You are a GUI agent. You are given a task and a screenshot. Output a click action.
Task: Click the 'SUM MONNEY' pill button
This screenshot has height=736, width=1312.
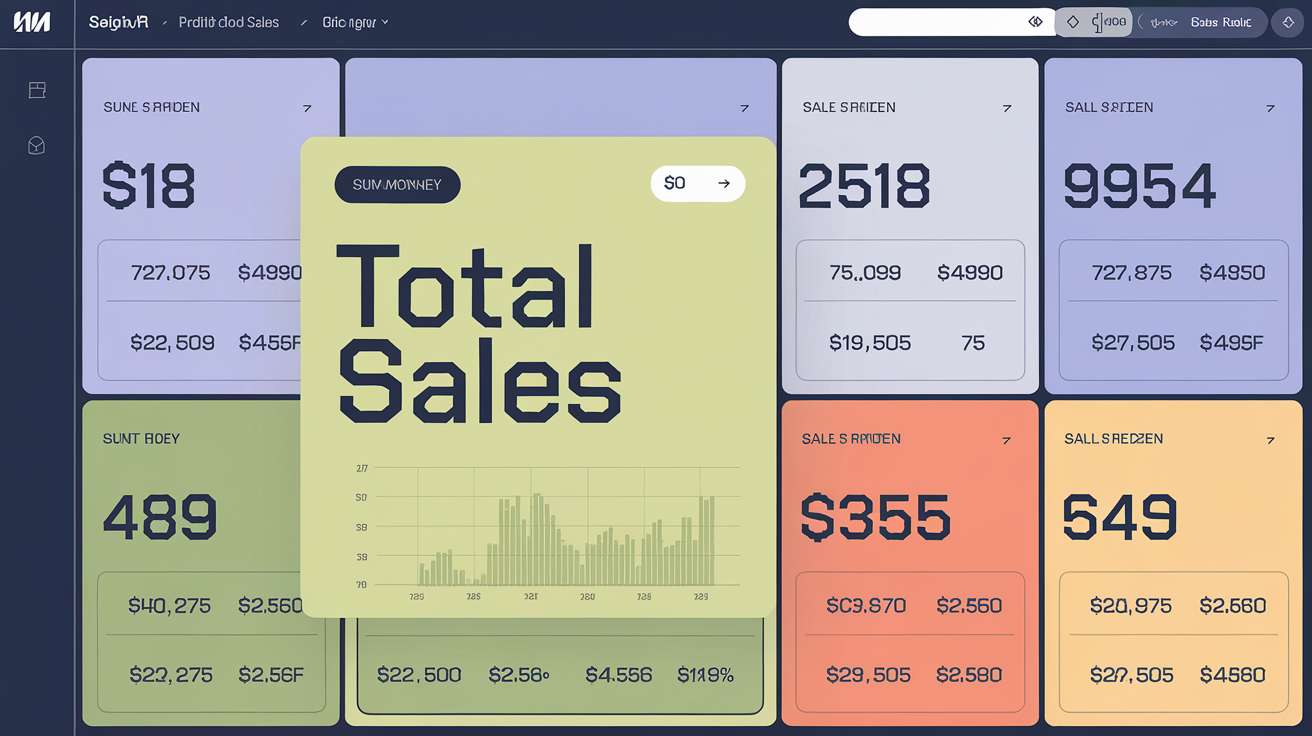(397, 185)
